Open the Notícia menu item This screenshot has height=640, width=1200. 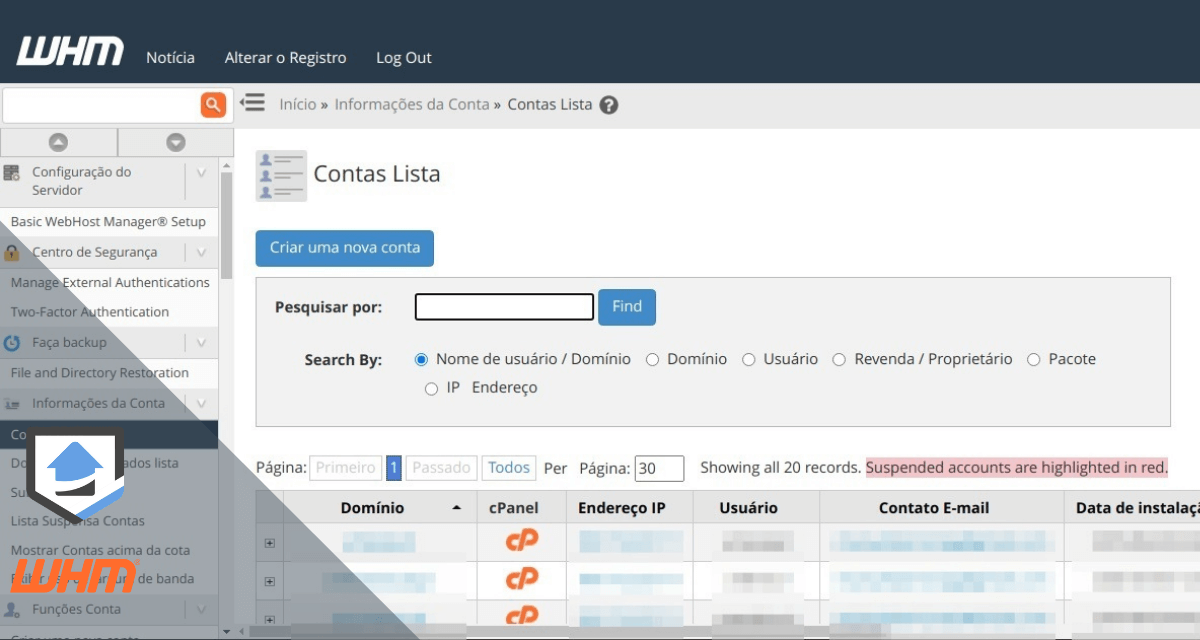pyautogui.click(x=170, y=58)
